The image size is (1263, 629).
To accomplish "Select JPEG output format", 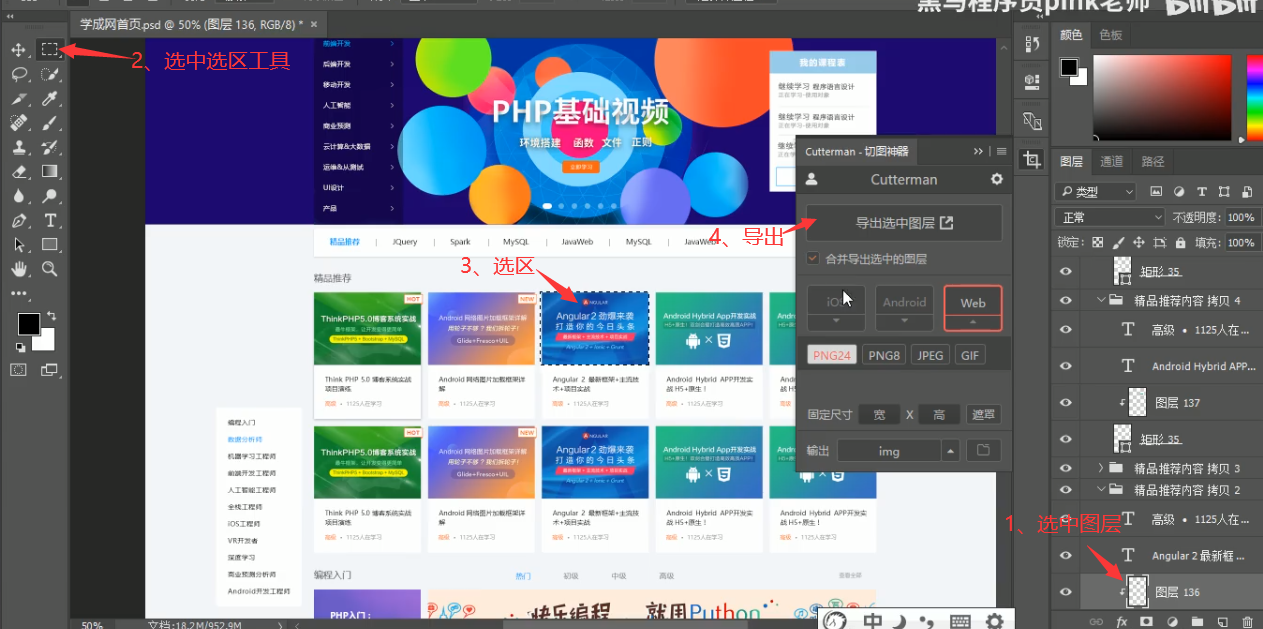I will [x=931, y=355].
